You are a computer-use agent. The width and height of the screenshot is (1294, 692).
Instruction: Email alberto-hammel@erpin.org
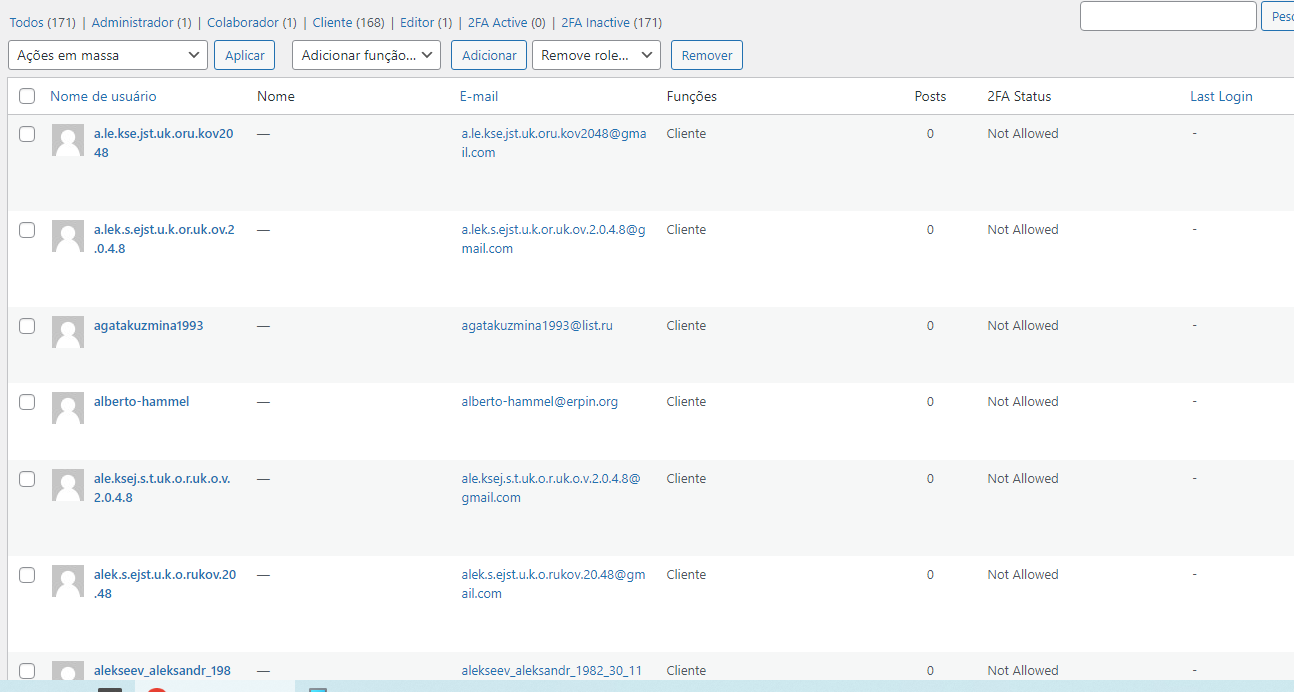click(x=539, y=401)
